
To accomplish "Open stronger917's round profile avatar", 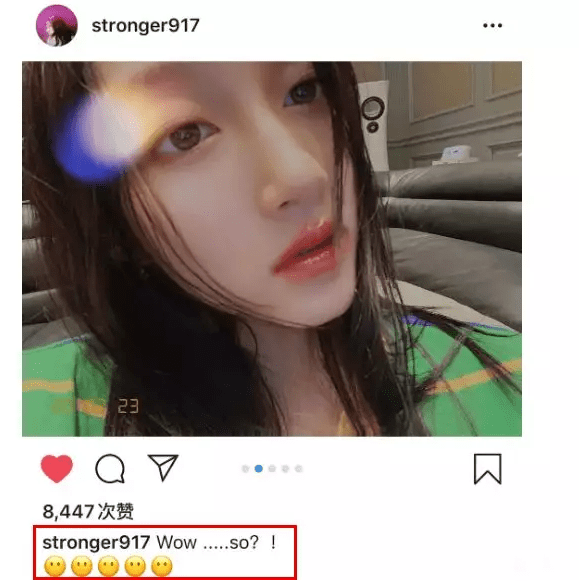I will [57, 25].
